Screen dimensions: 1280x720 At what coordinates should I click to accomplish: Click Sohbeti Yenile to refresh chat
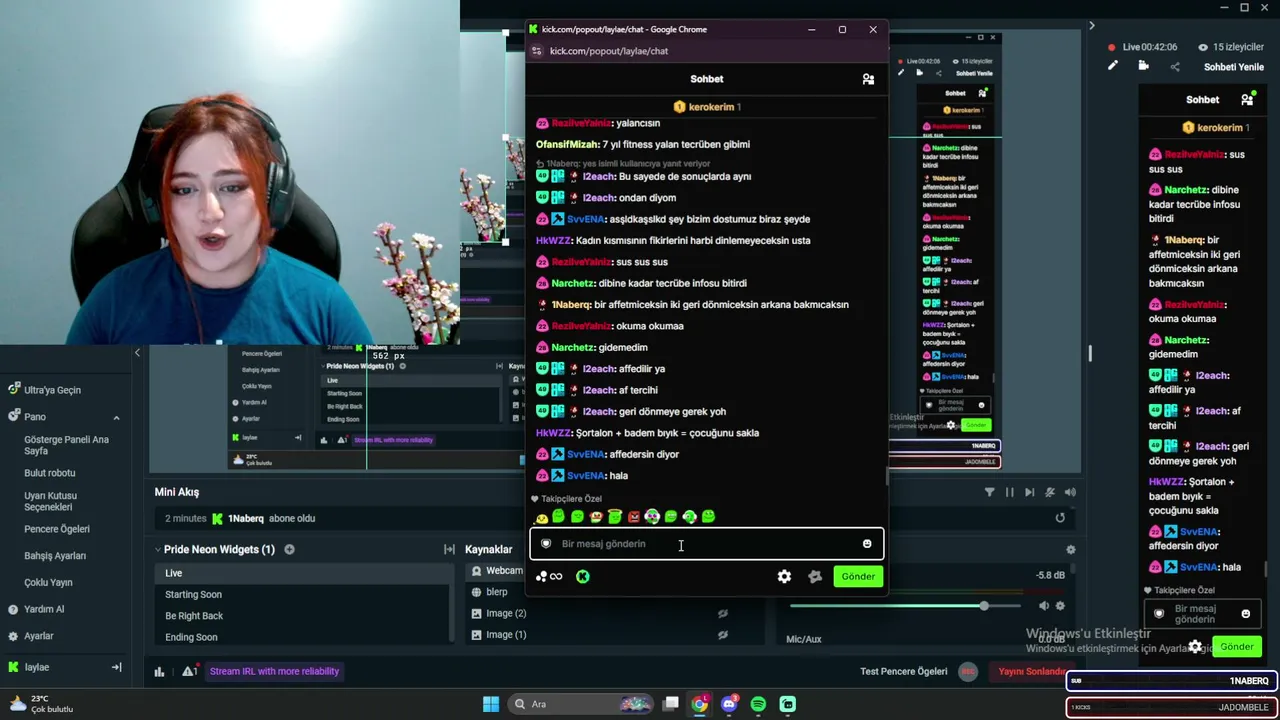[1234, 67]
